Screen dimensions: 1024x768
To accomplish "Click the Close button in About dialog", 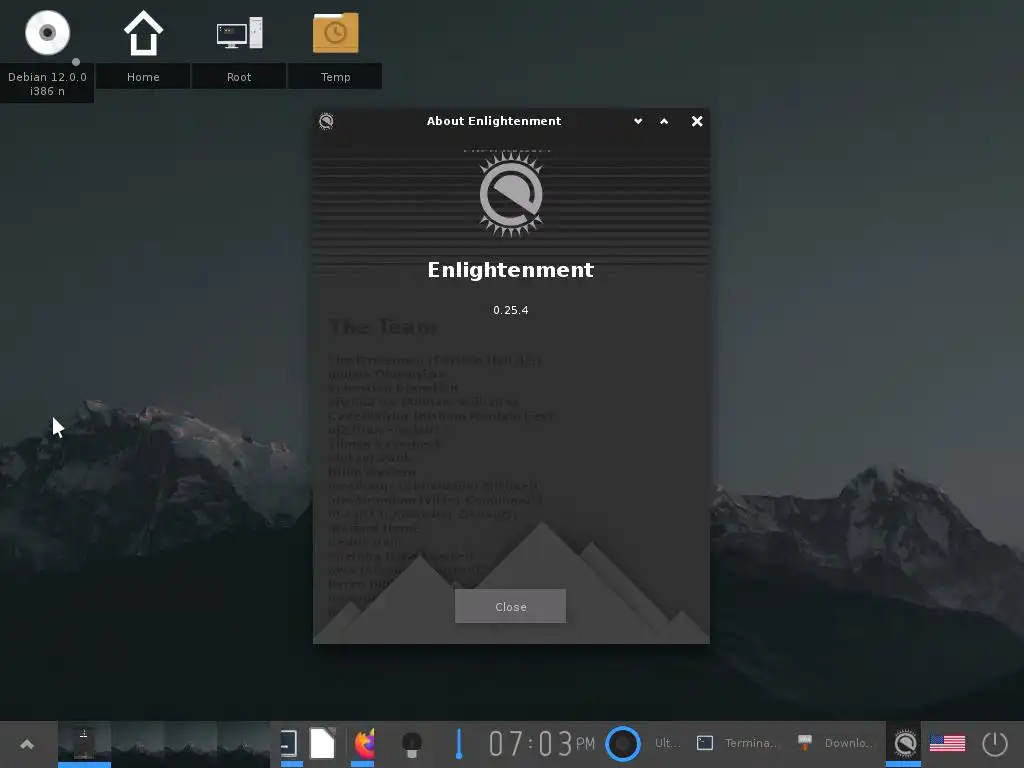I will pyautogui.click(x=510, y=606).
